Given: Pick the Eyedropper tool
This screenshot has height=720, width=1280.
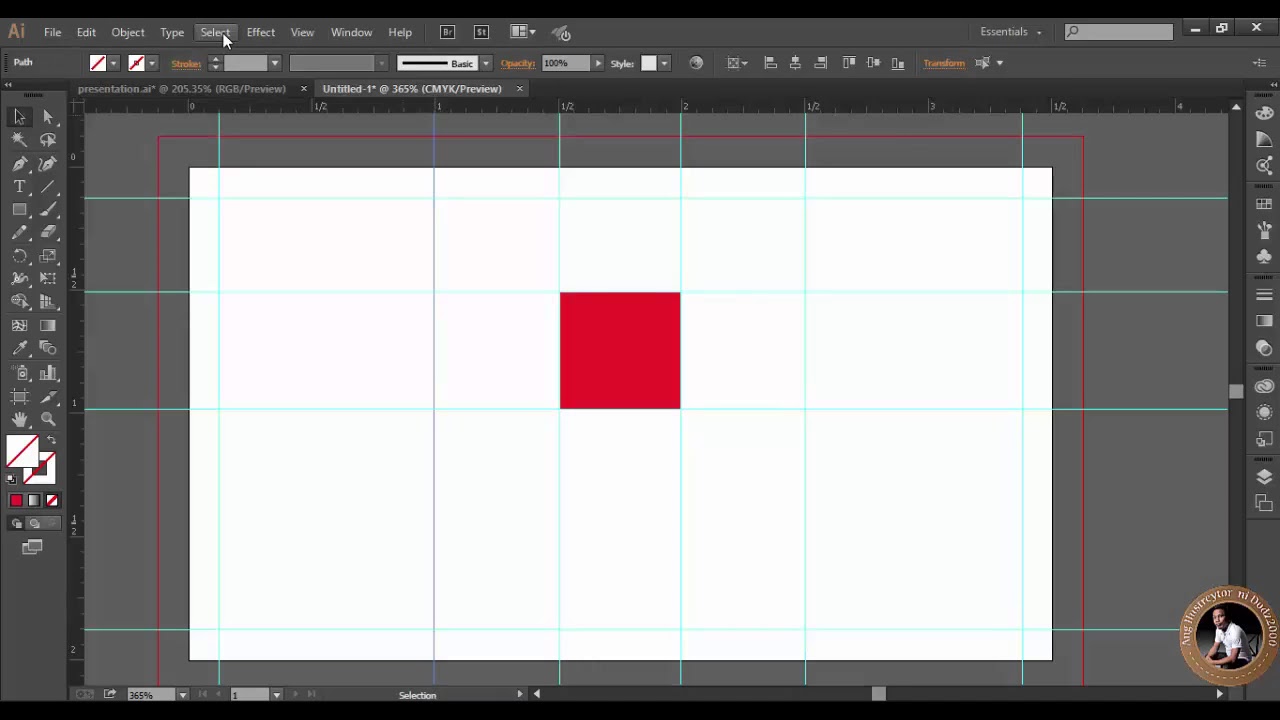Looking at the screenshot, I should click(x=19, y=348).
